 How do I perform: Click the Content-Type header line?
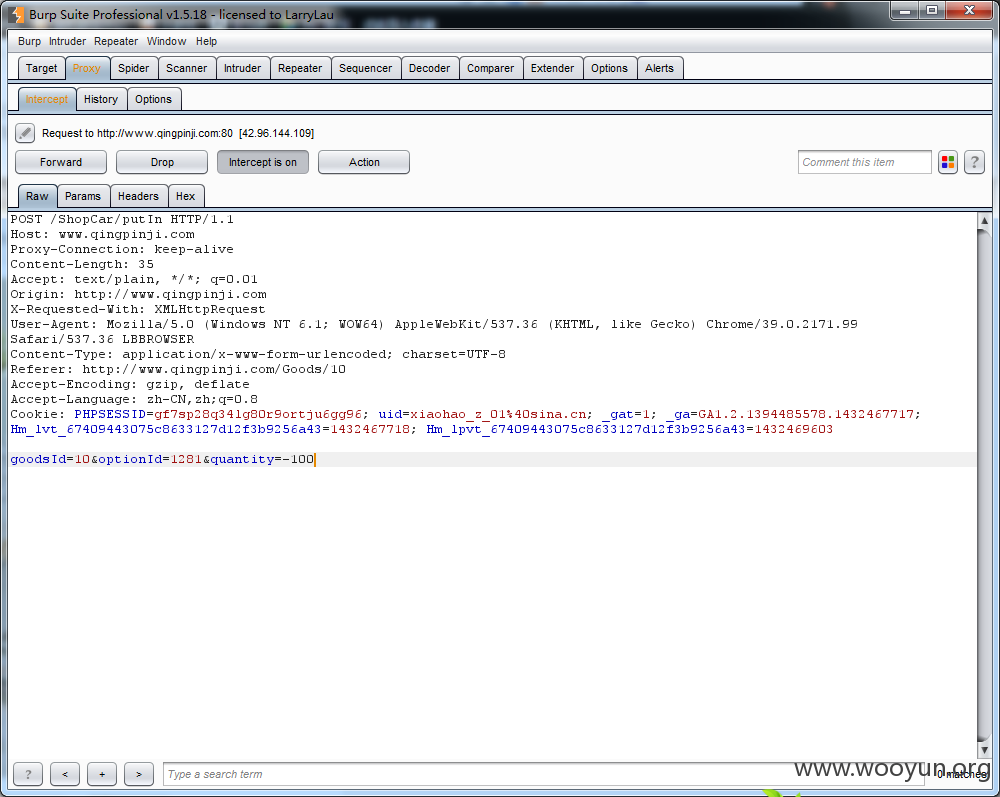[258, 354]
